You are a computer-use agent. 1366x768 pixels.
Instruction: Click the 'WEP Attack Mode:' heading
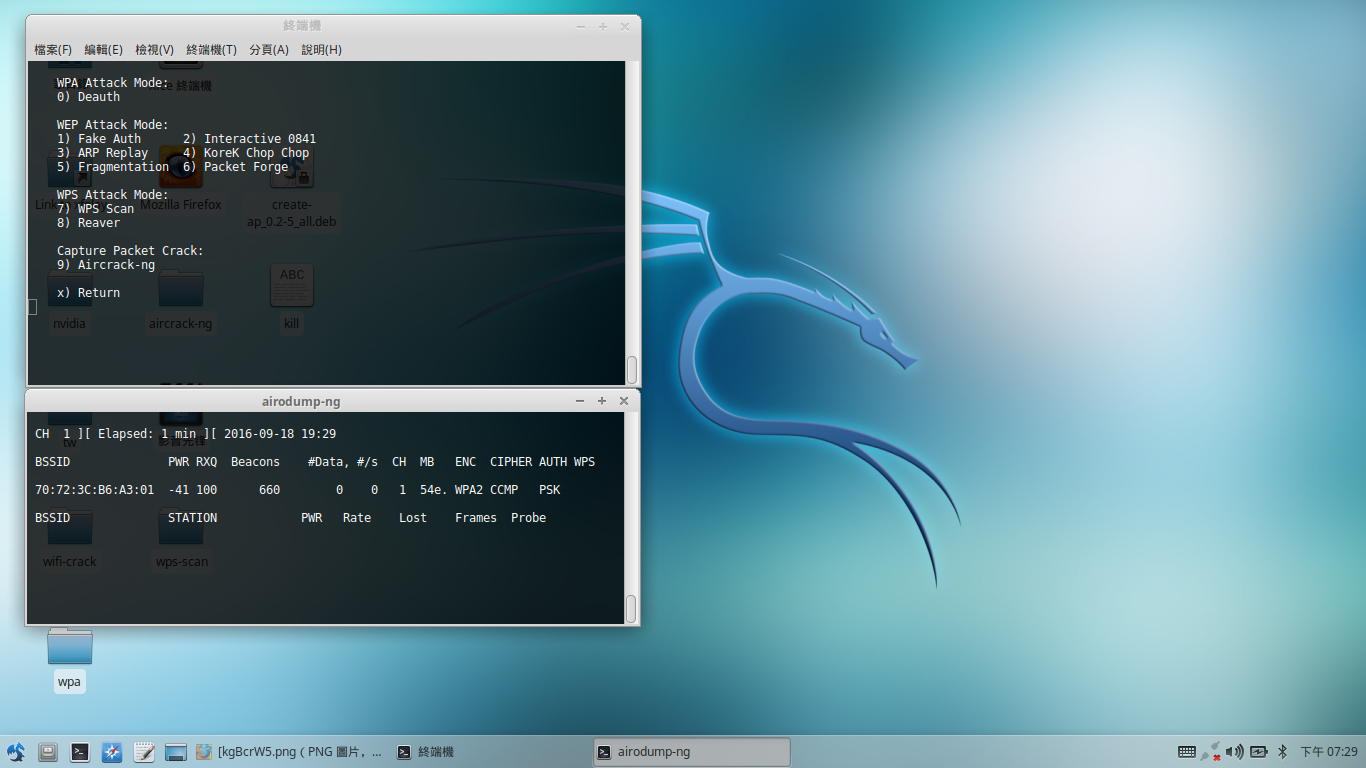pos(113,125)
